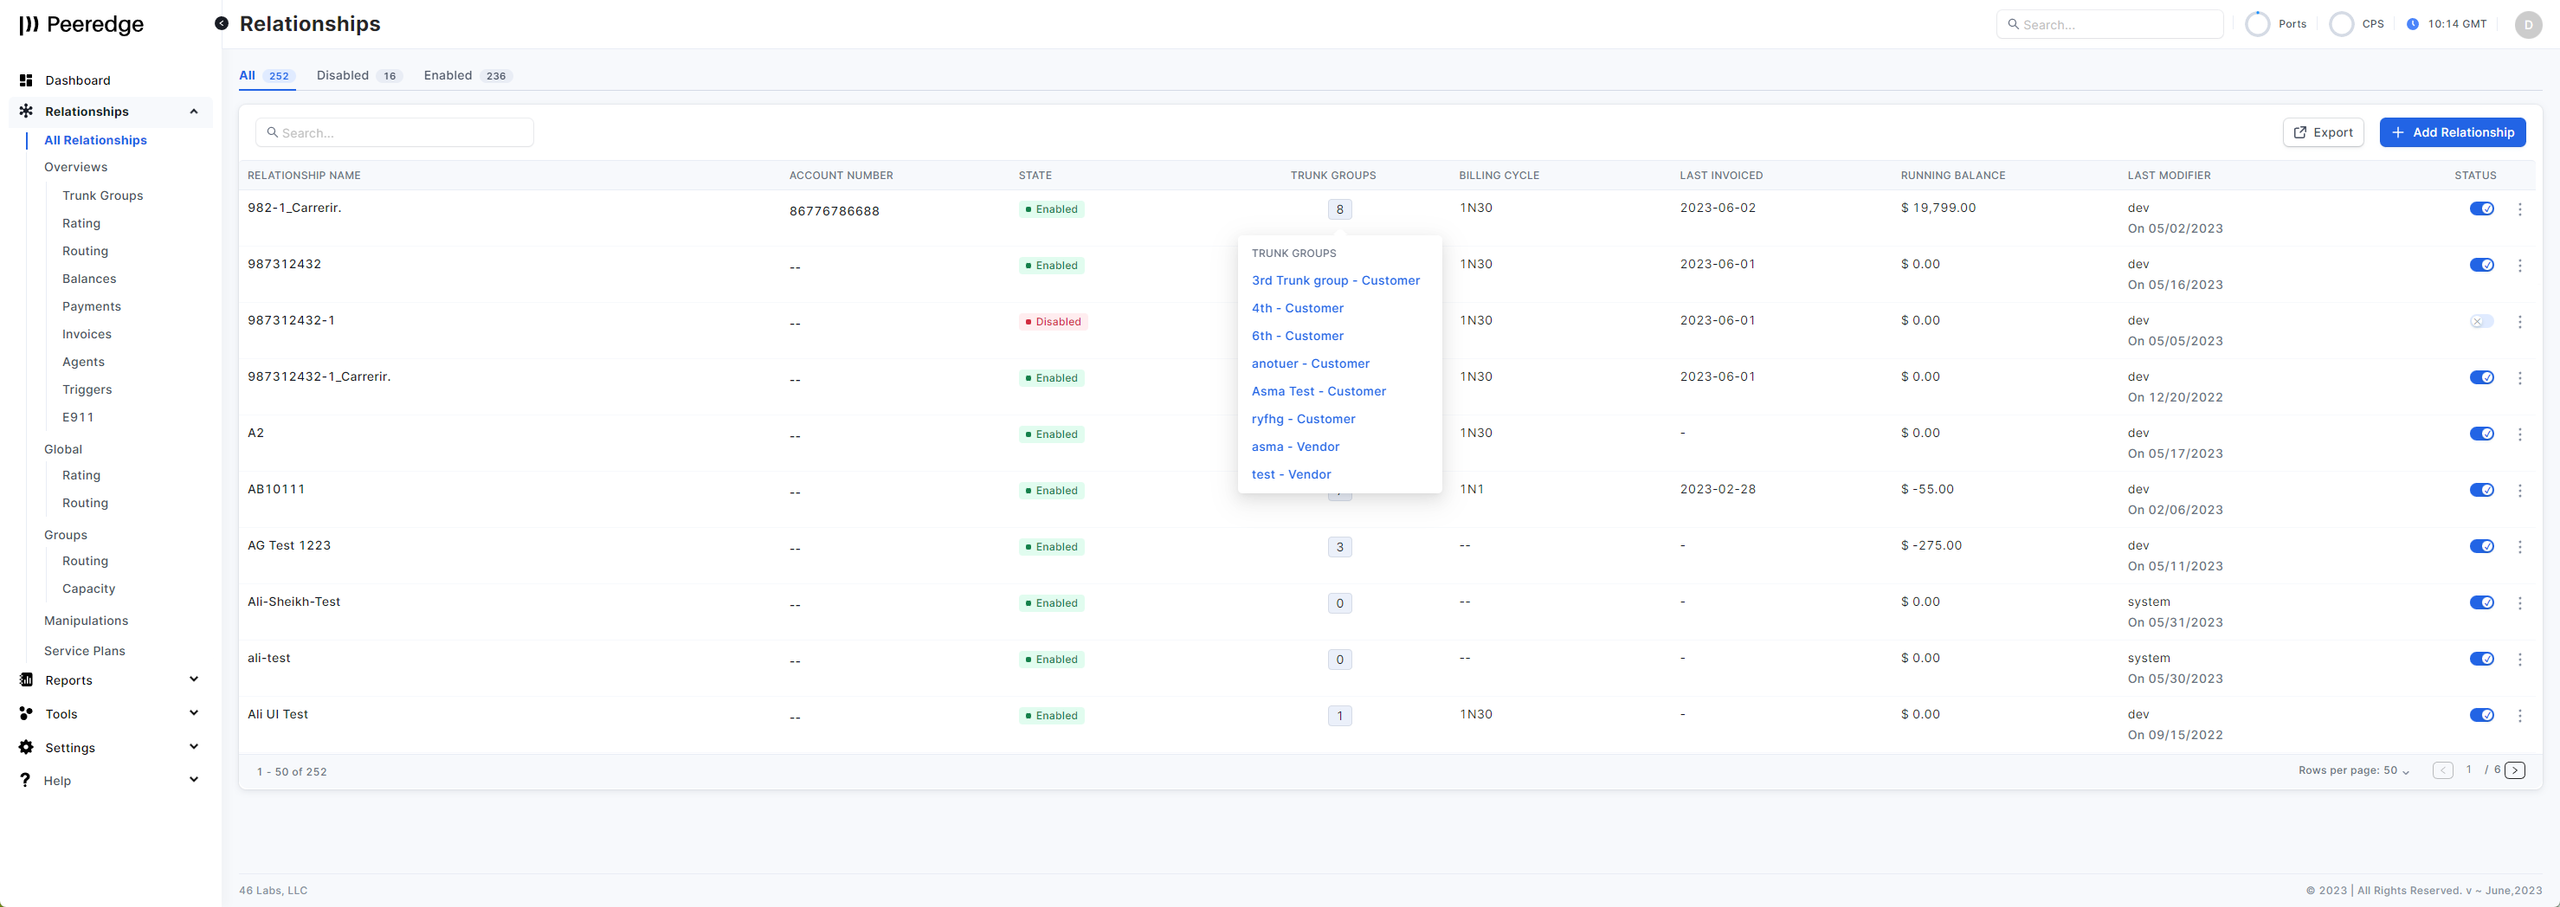Click the top global search field
Image resolution: width=2560 pixels, height=907 pixels.
[x=2110, y=24]
